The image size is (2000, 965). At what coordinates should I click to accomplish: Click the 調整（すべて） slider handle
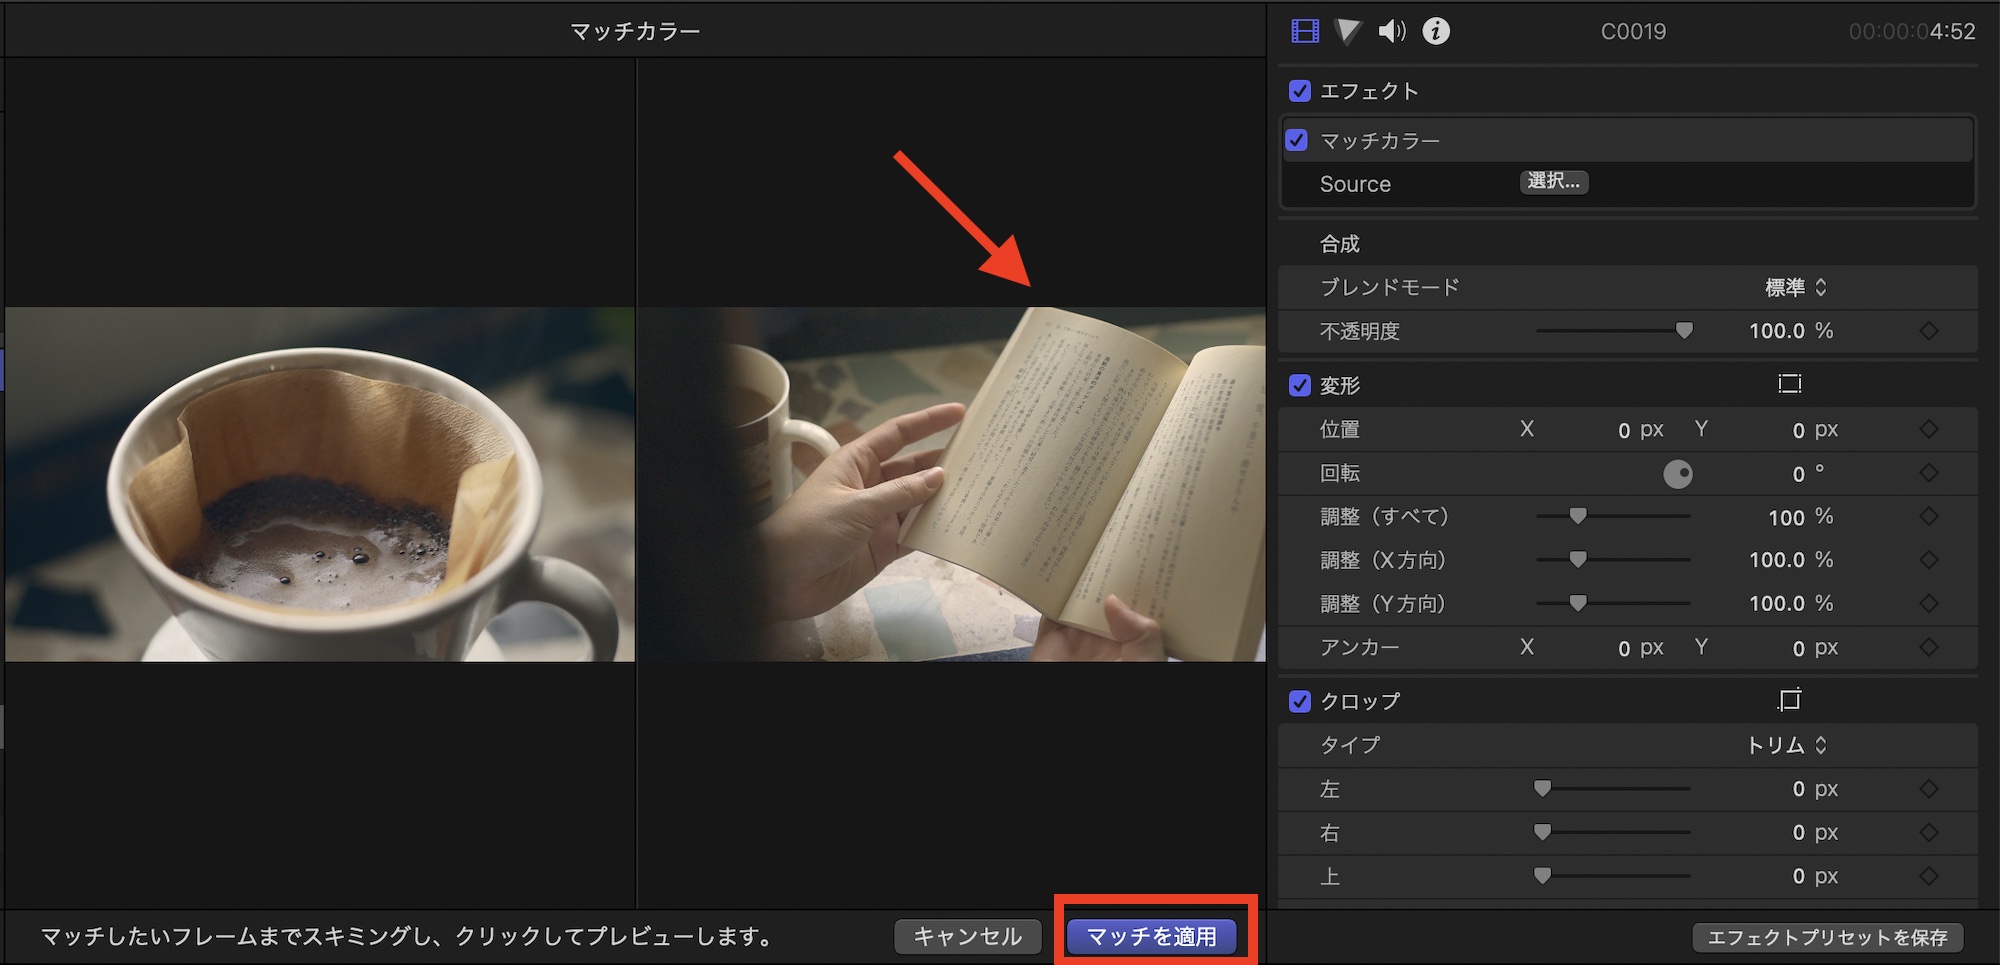(x=1578, y=516)
